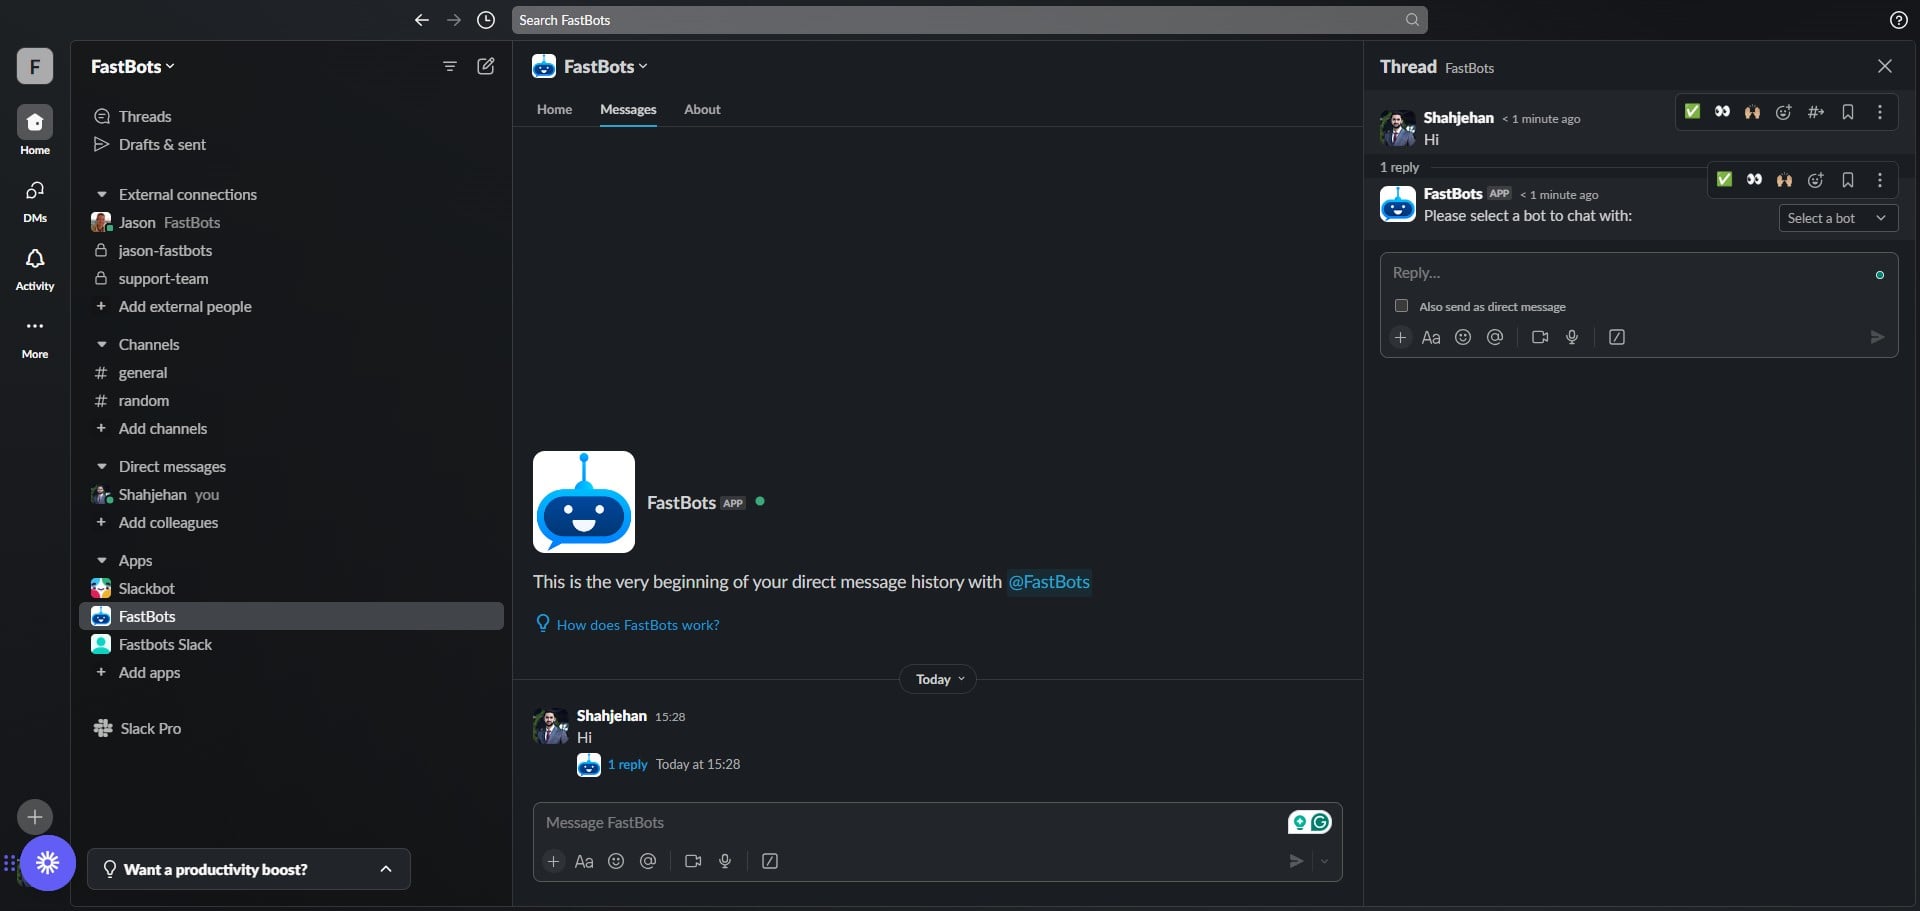Image resolution: width=1920 pixels, height=911 pixels.
Task: Open the emoji picker in the thread reply box
Action: (x=1463, y=337)
